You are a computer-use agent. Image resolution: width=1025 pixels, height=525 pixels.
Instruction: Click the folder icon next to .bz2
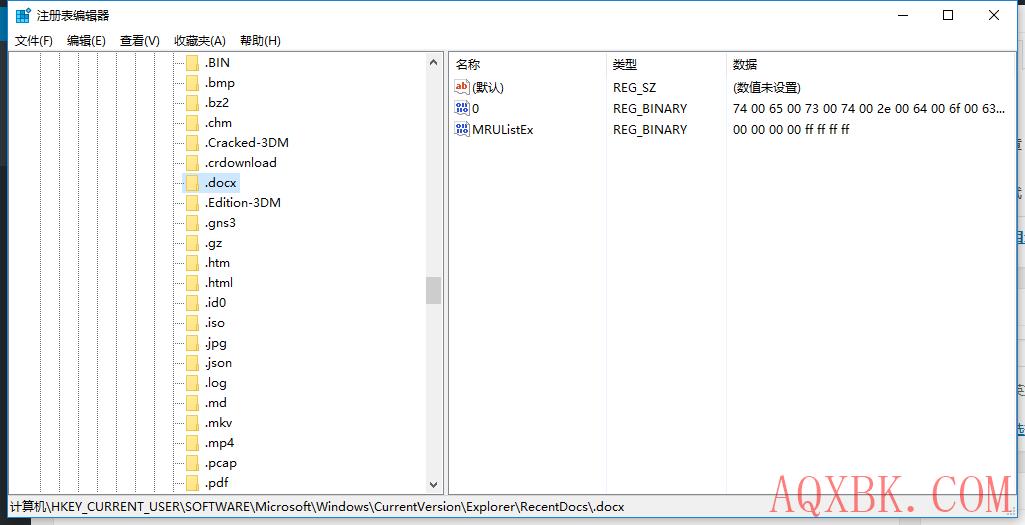[x=192, y=103]
